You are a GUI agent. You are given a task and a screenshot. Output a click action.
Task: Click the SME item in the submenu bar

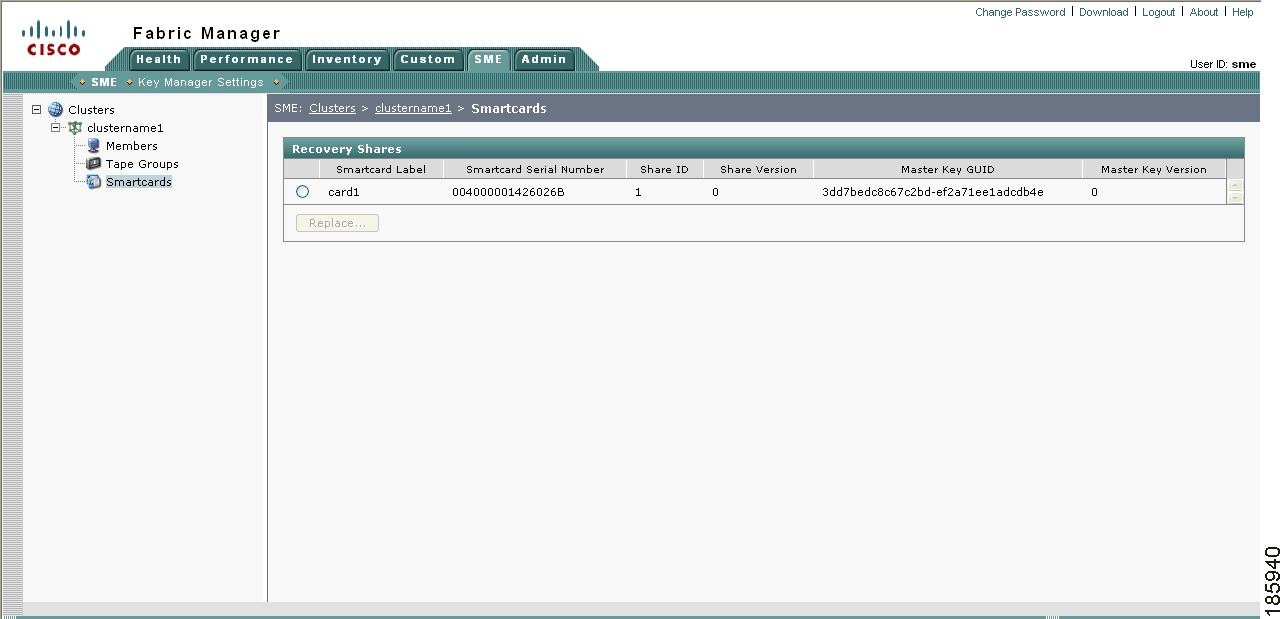(x=104, y=83)
